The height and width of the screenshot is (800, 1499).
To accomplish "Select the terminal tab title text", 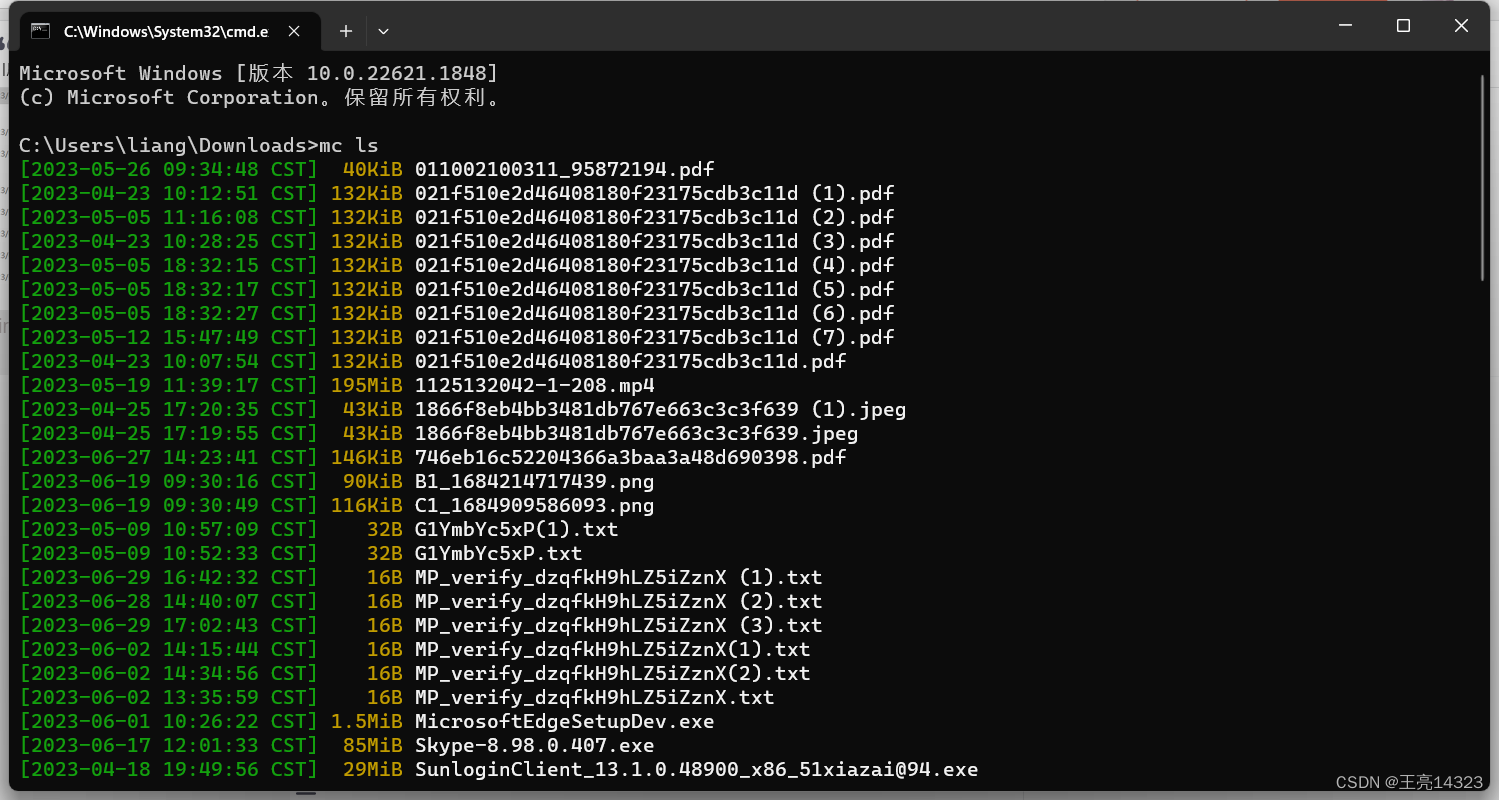I will tap(165, 31).
